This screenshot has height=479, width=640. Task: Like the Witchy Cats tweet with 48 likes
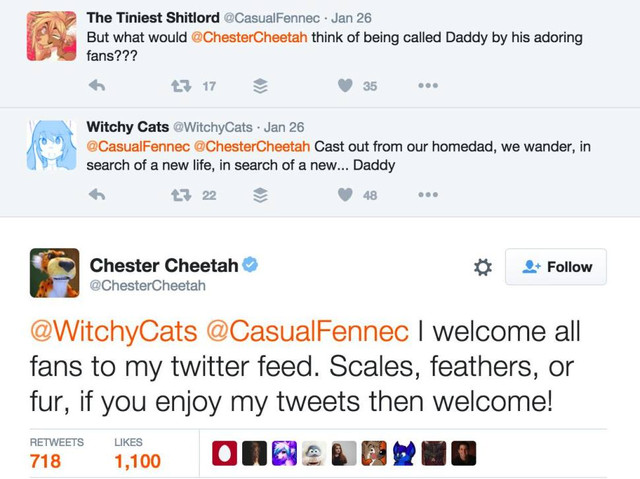pyautogui.click(x=345, y=195)
